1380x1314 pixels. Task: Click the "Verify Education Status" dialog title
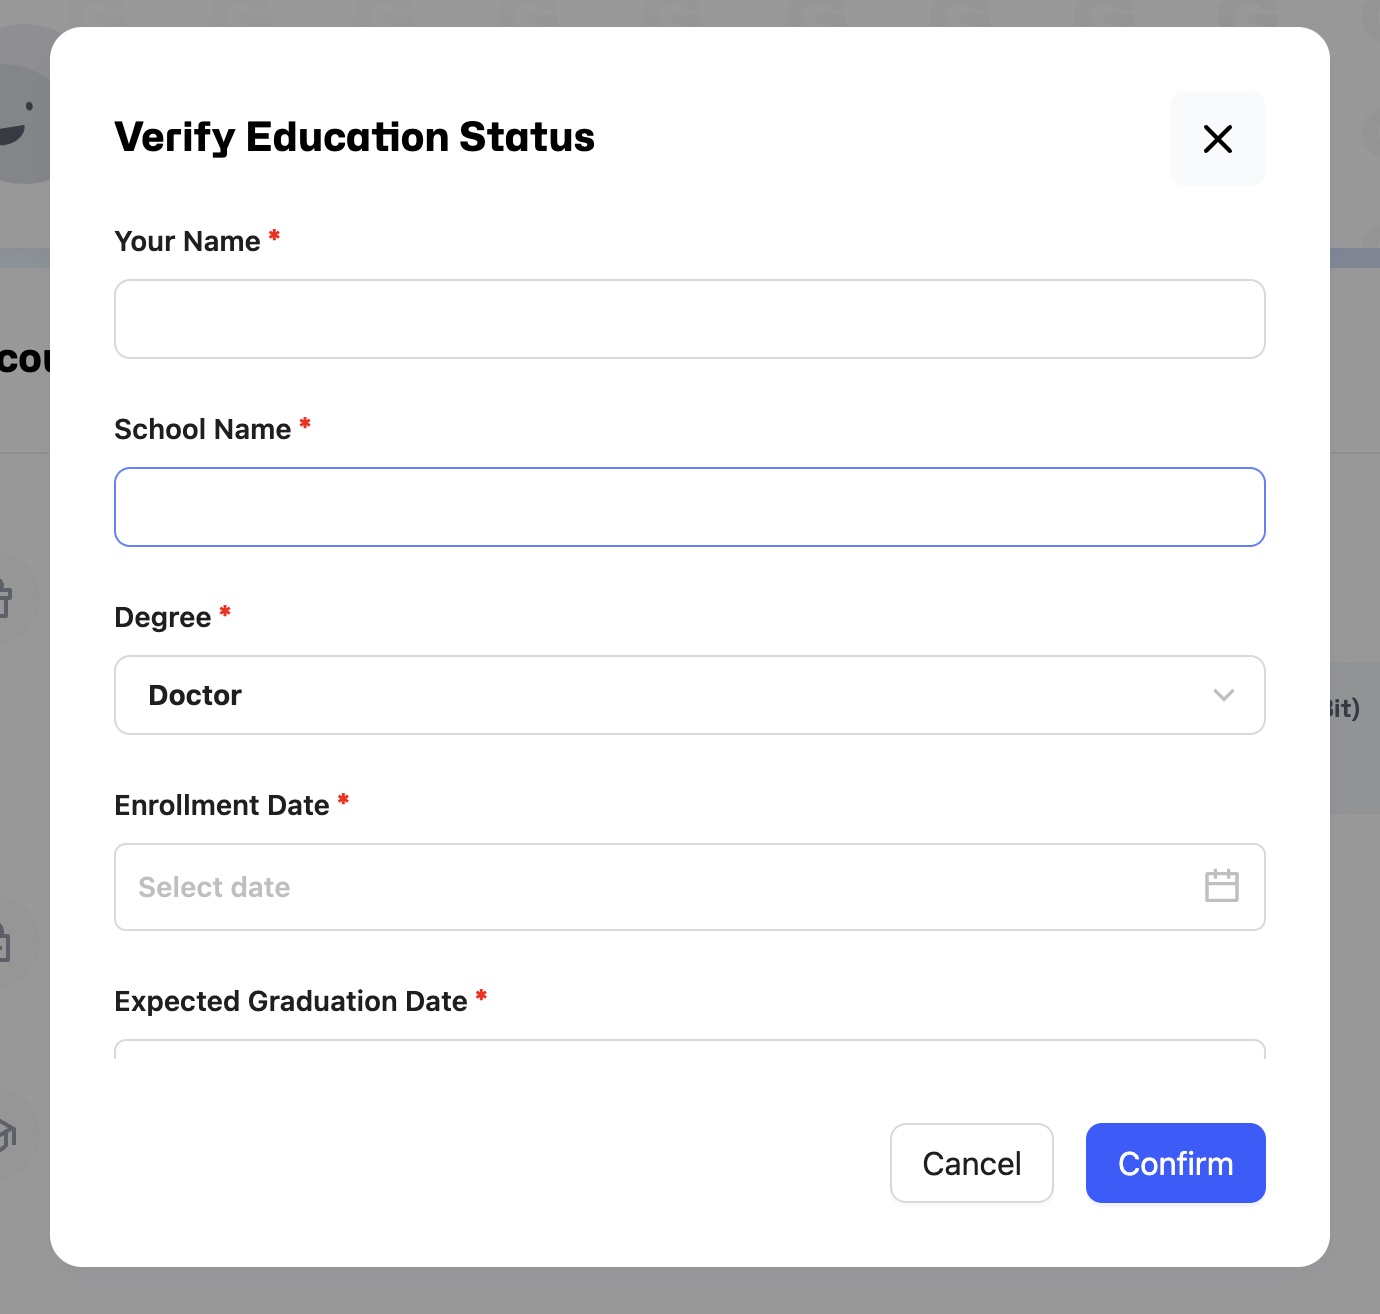(355, 137)
